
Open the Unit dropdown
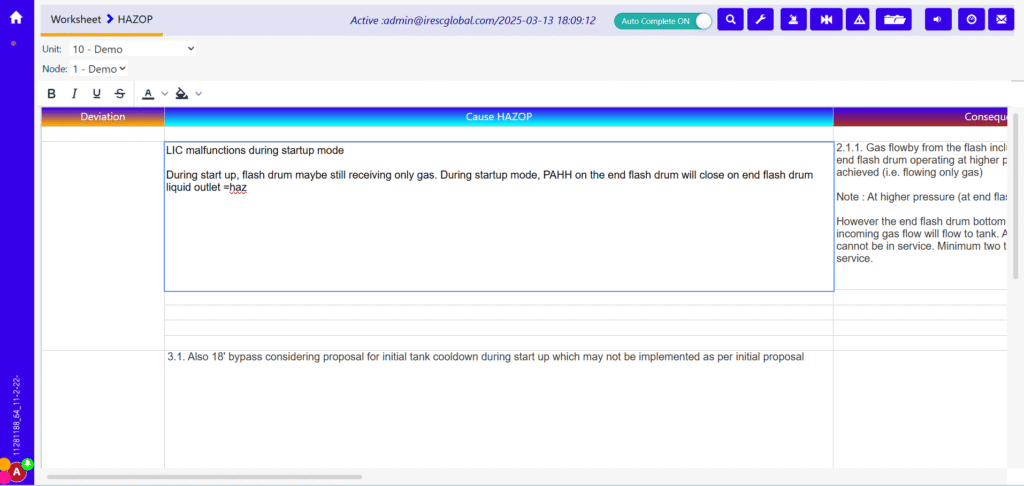(132, 48)
